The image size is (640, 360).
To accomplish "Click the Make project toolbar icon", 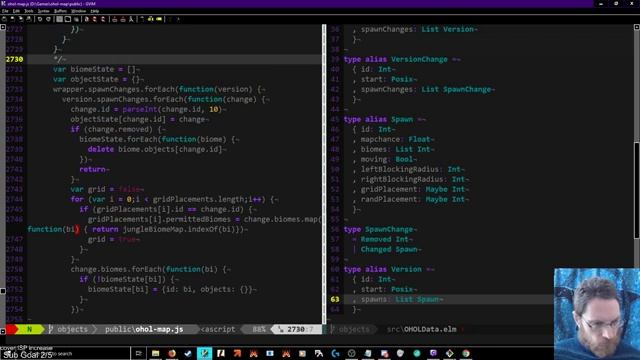I will [x=141, y=19].
